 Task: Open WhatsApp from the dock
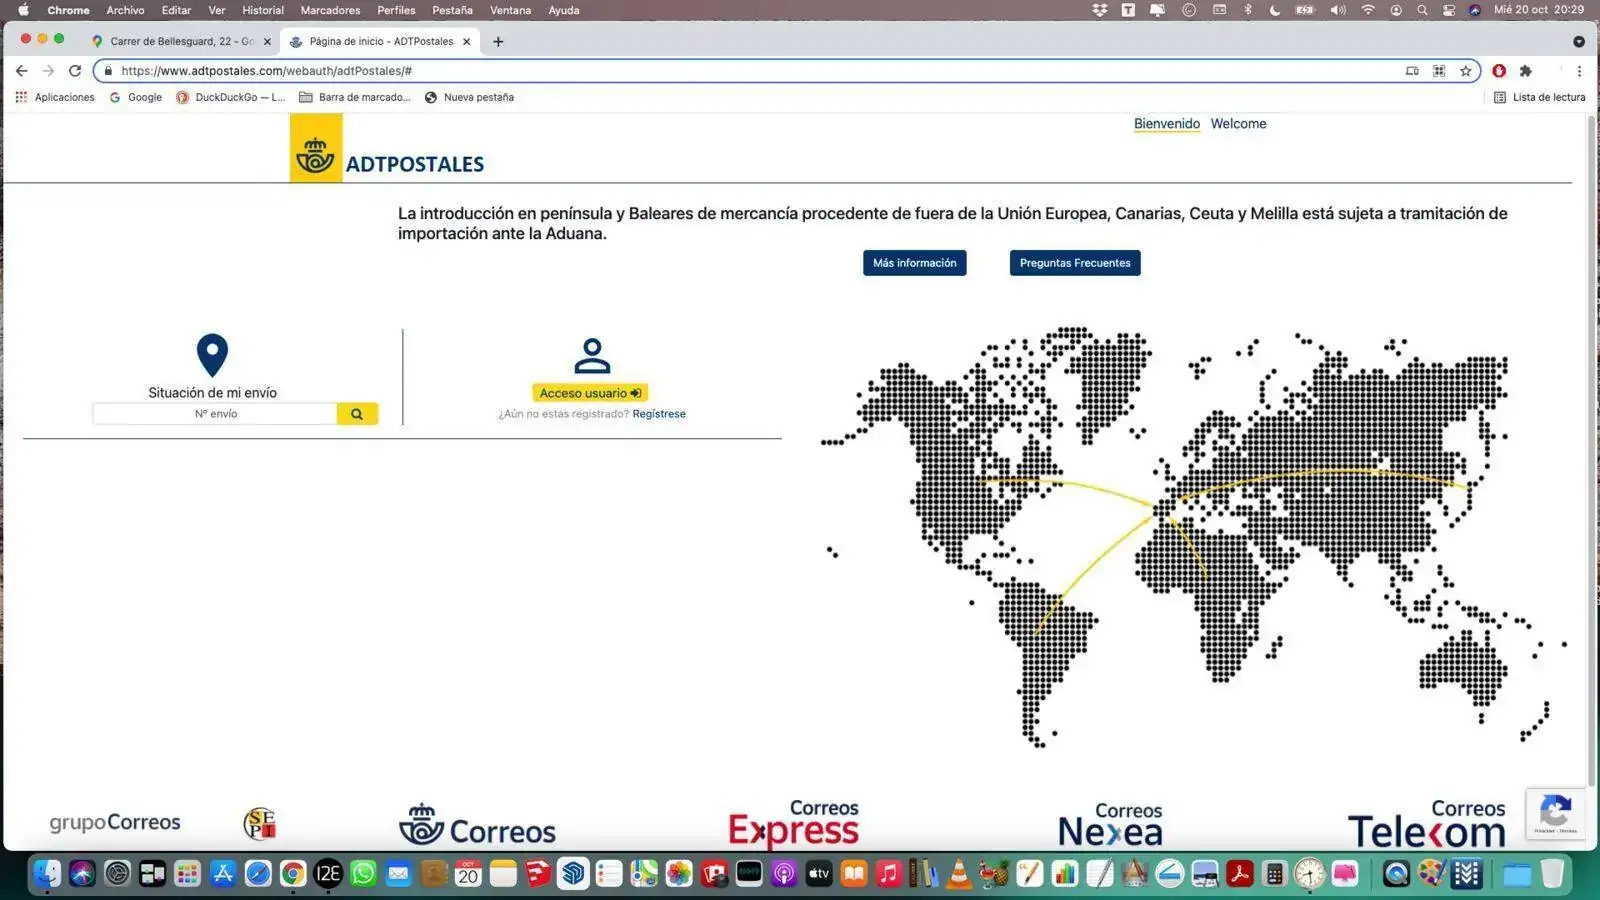[363, 874]
